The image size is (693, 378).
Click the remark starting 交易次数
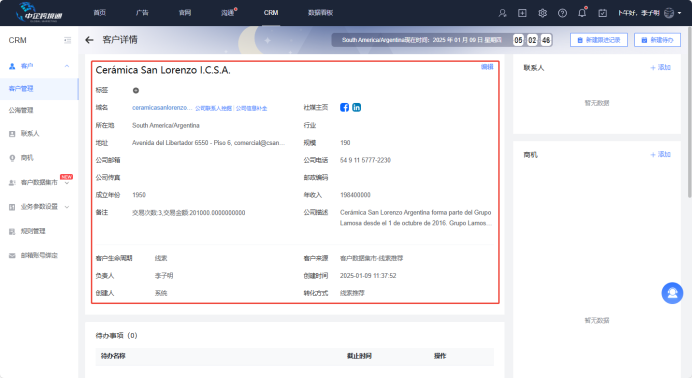point(189,213)
